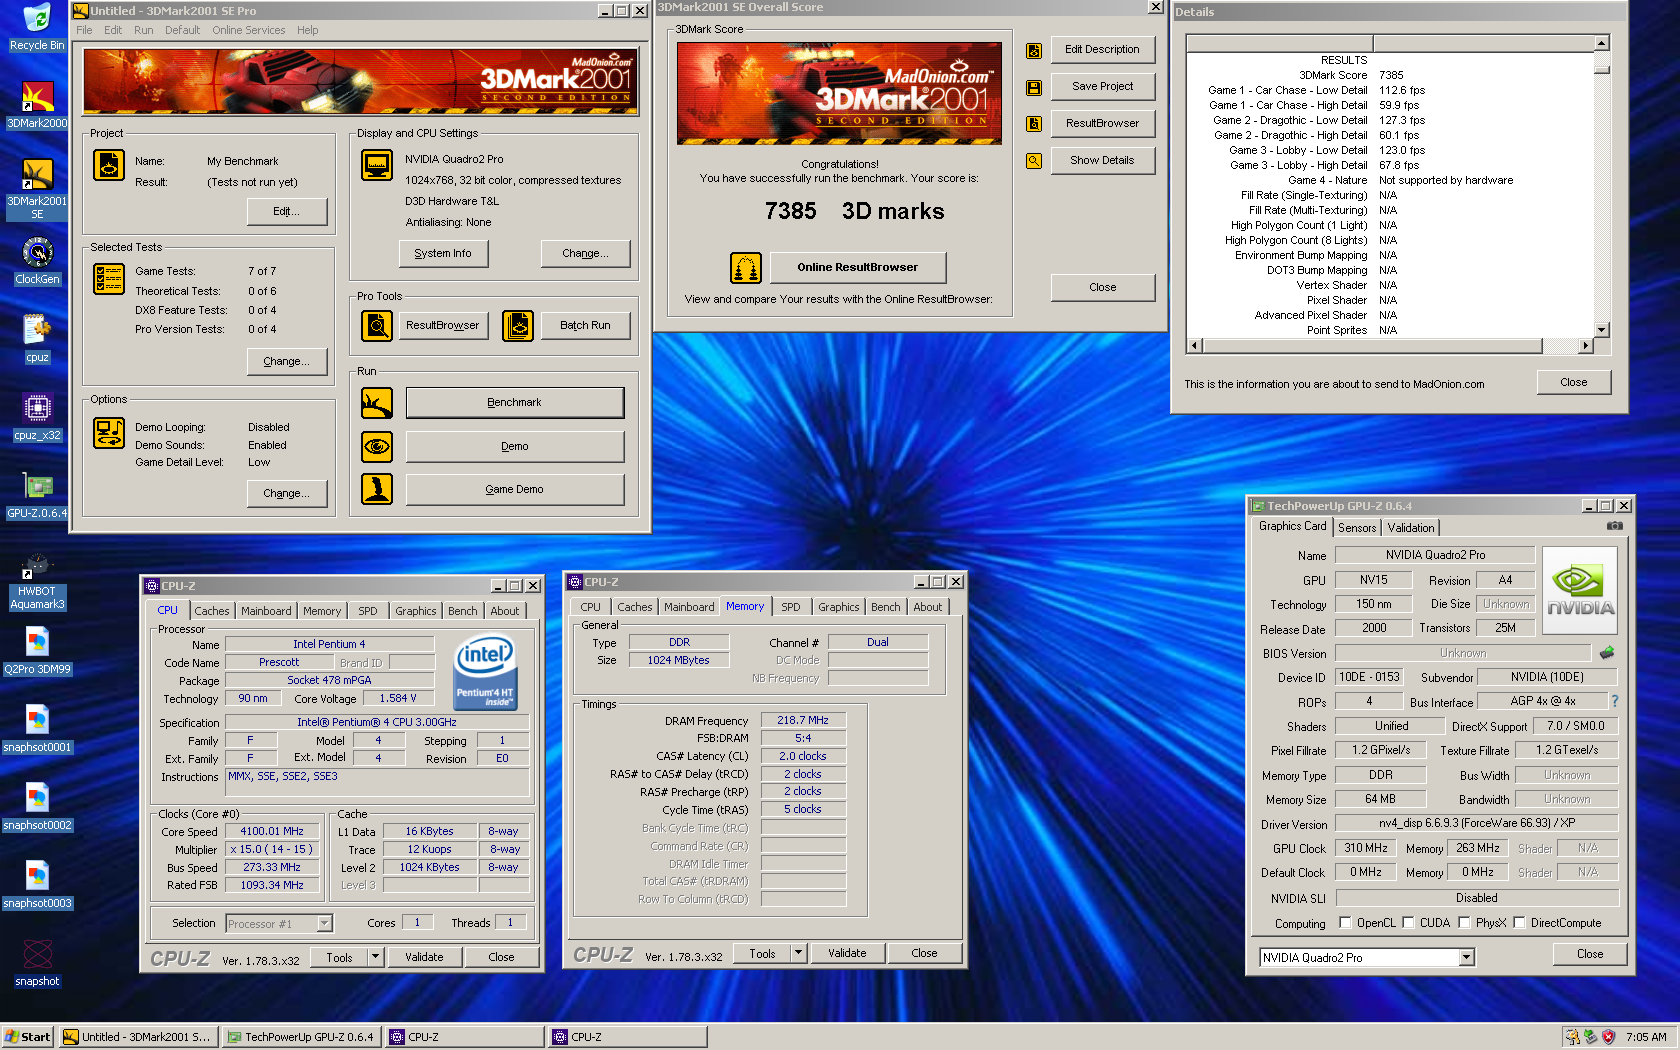This screenshot has height=1050, width=1680.
Task: Click the GPU-Z Close button
Action: pyautogui.click(x=1590, y=954)
